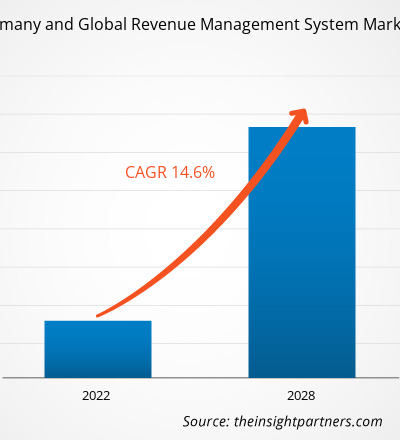Click the orange arrowhead above the 2028 bar
The image size is (400, 440).
pyautogui.click(x=299, y=117)
